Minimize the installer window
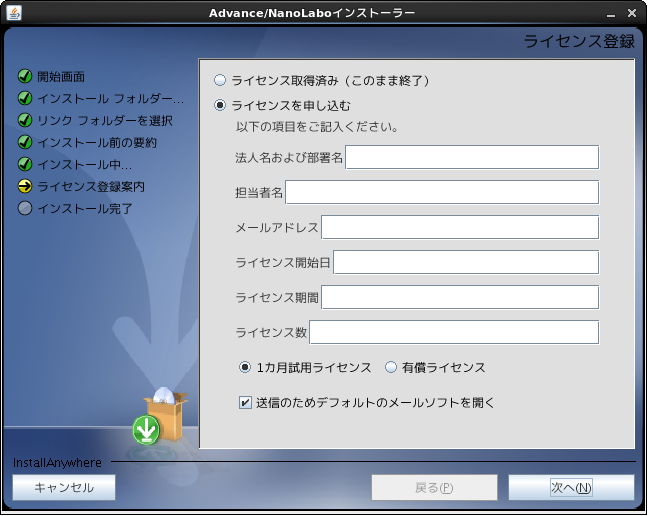The height and width of the screenshot is (516, 648). click(611, 14)
